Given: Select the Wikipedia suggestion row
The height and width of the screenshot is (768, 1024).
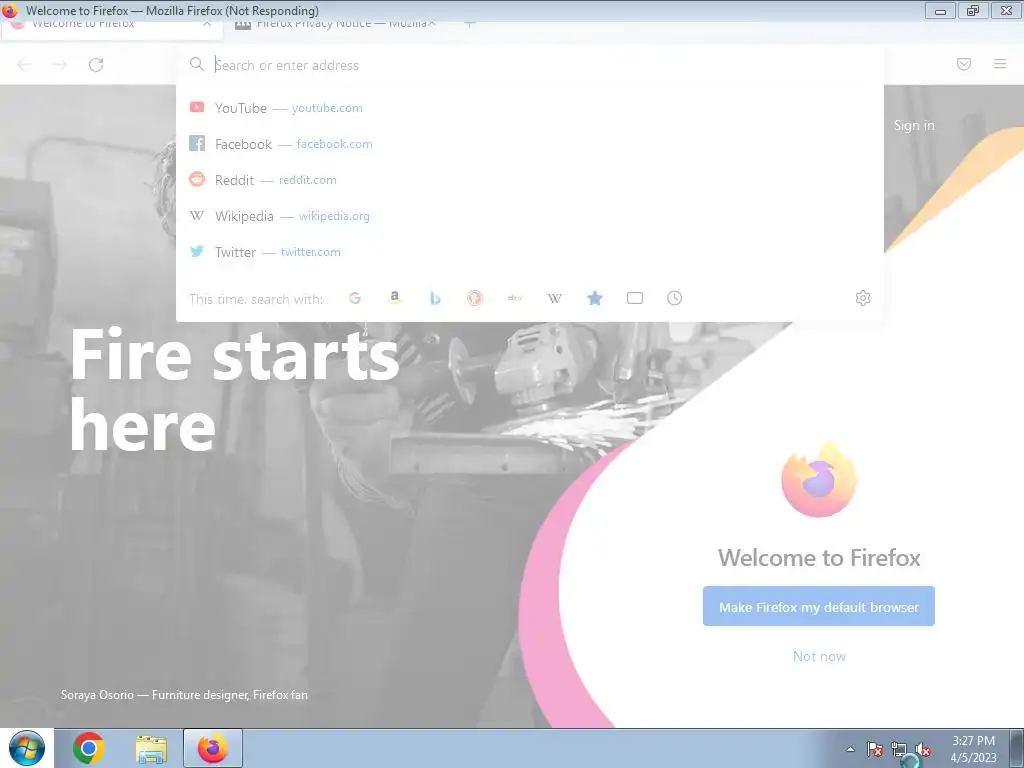Looking at the screenshot, I should point(530,216).
